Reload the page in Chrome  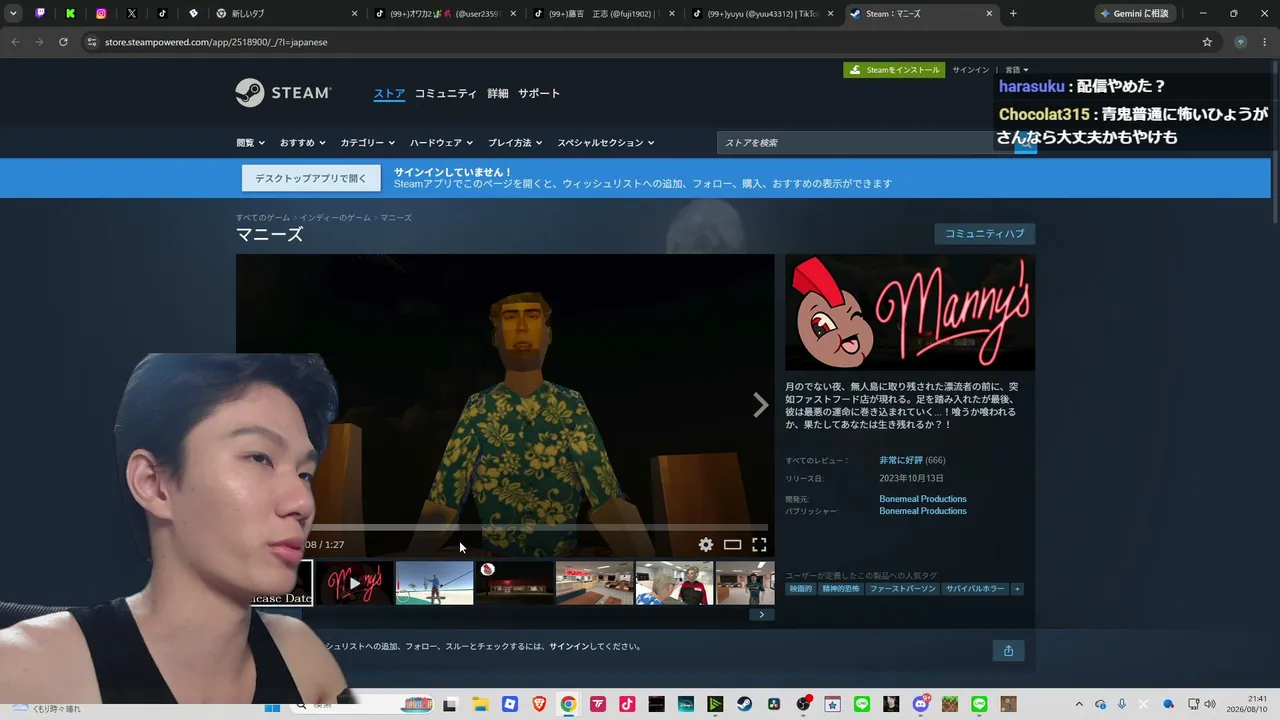coord(63,42)
